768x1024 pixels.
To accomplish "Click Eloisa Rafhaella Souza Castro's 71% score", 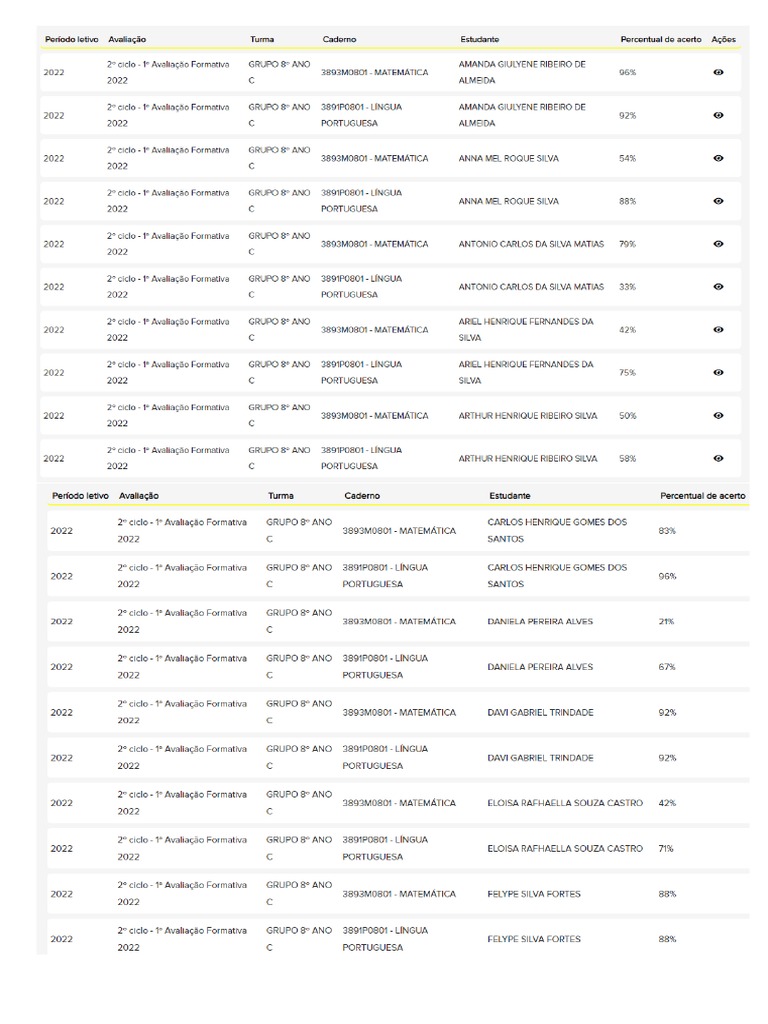I will pos(666,849).
